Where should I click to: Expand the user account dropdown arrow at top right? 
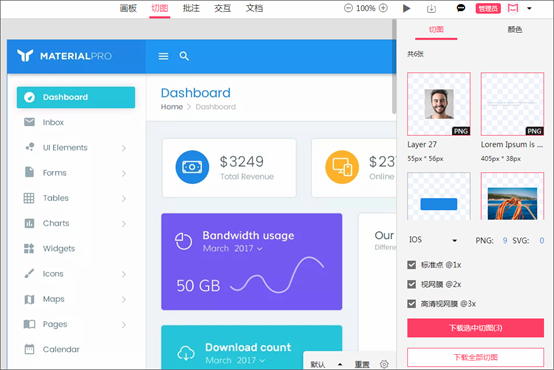[x=529, y=8]
